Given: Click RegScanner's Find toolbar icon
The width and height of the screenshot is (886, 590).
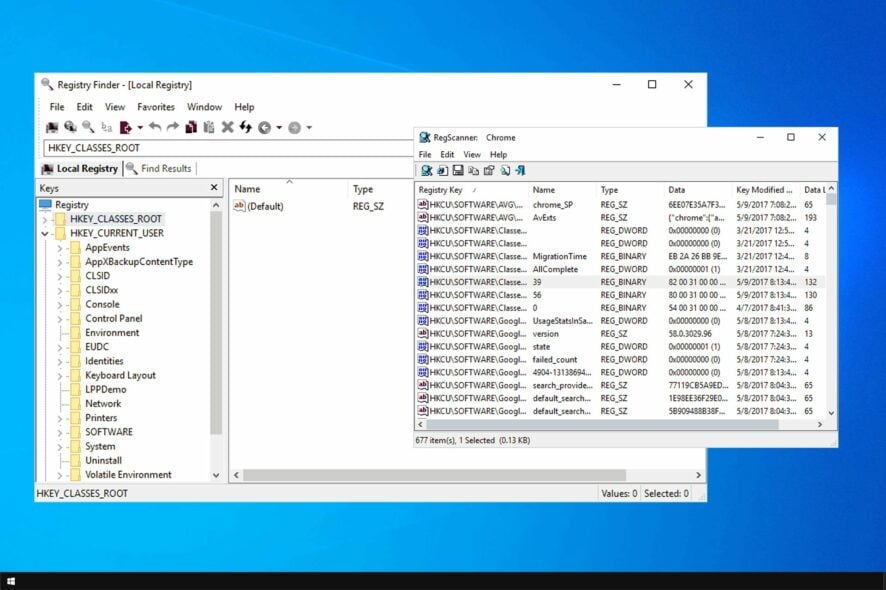Looking at the screenshot, I should pyautogui.click(x=505, y=171).
